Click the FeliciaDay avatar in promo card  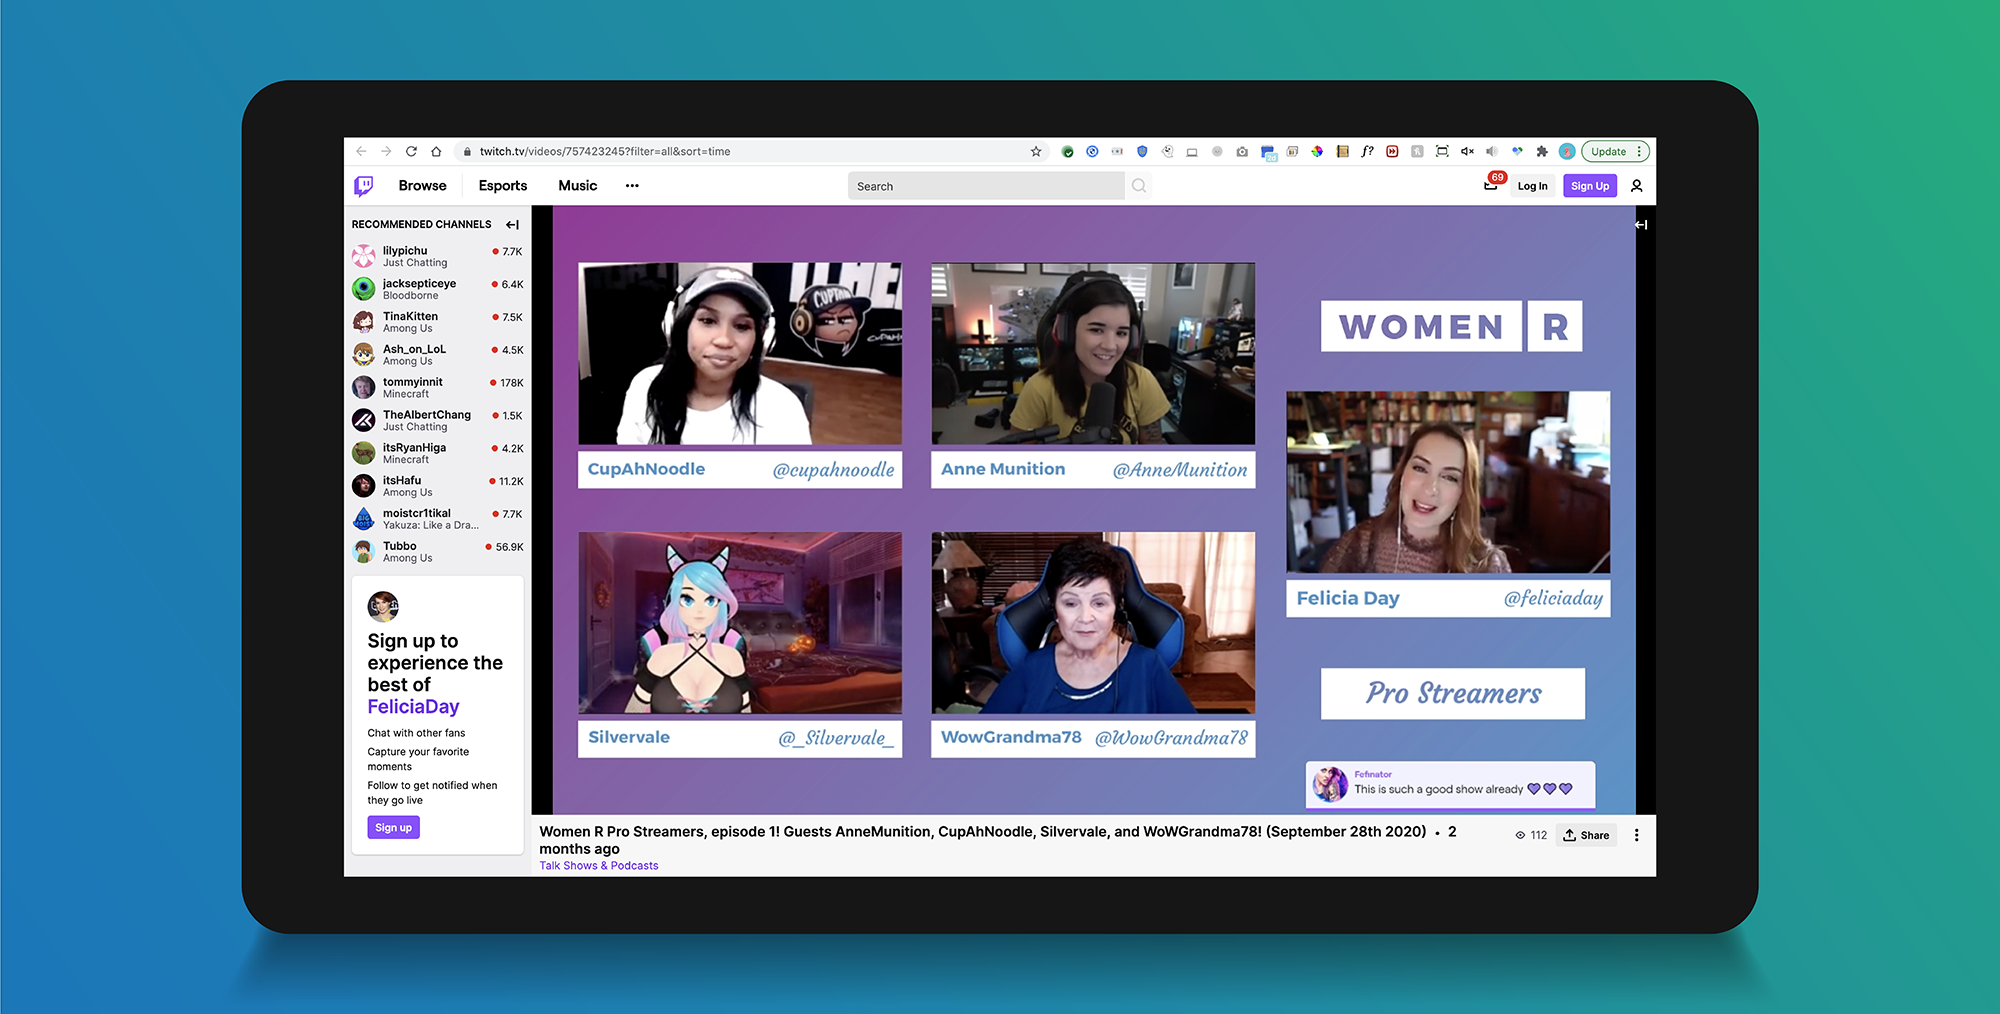383,606
